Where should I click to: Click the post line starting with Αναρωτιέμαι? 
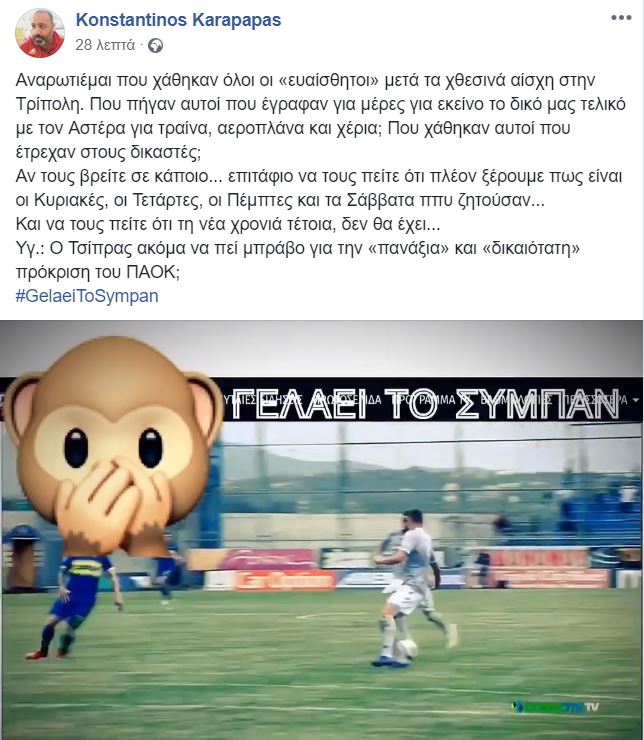coord(305,80)
